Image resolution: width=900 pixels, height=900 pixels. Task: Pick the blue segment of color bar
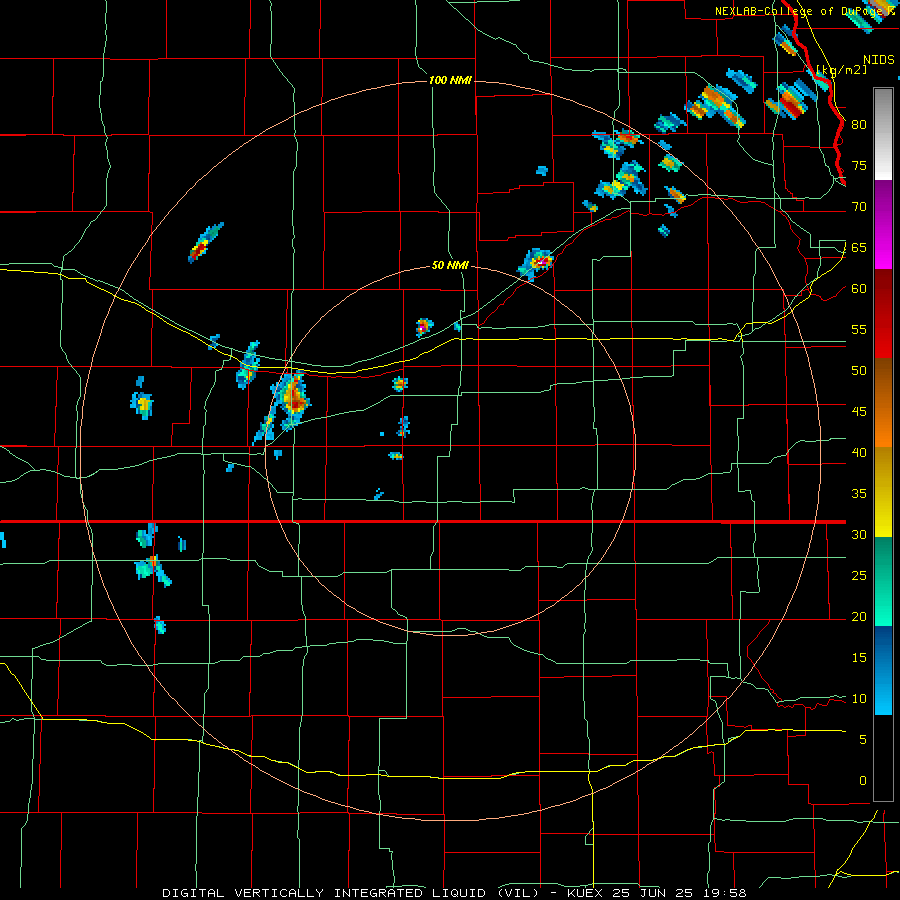point(883,670)
